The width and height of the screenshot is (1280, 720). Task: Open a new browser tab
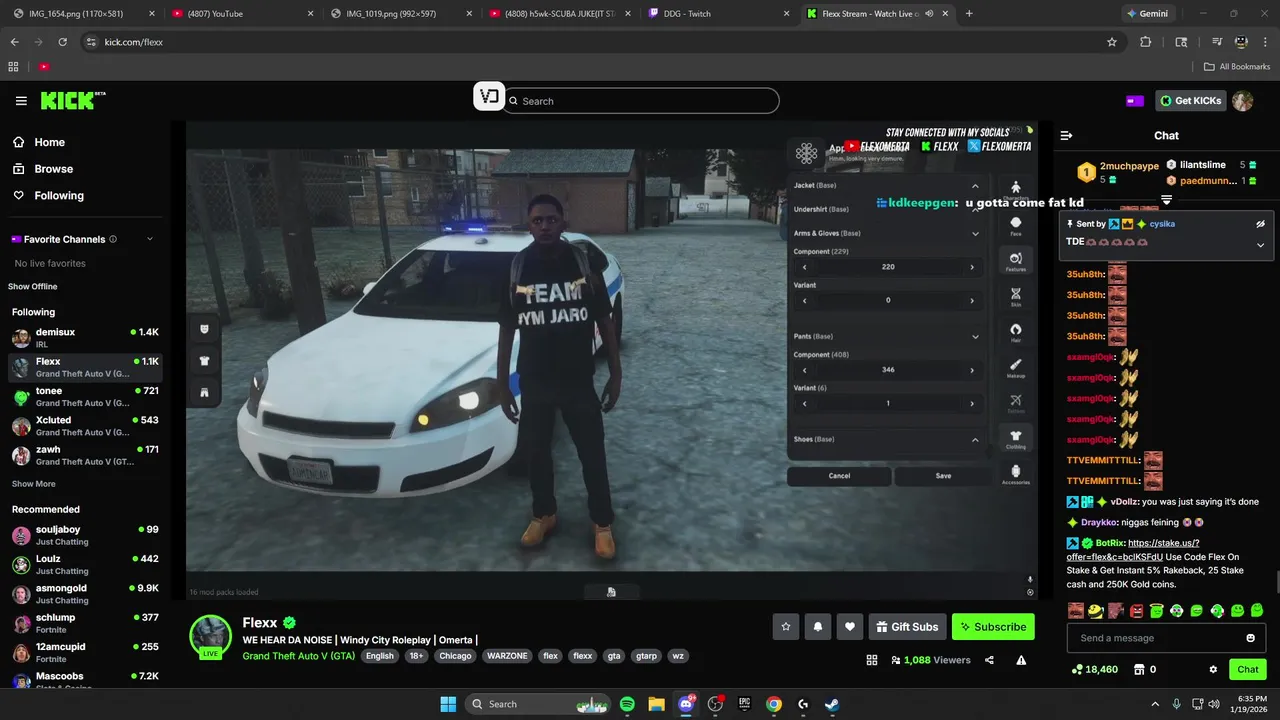point(969,13)
